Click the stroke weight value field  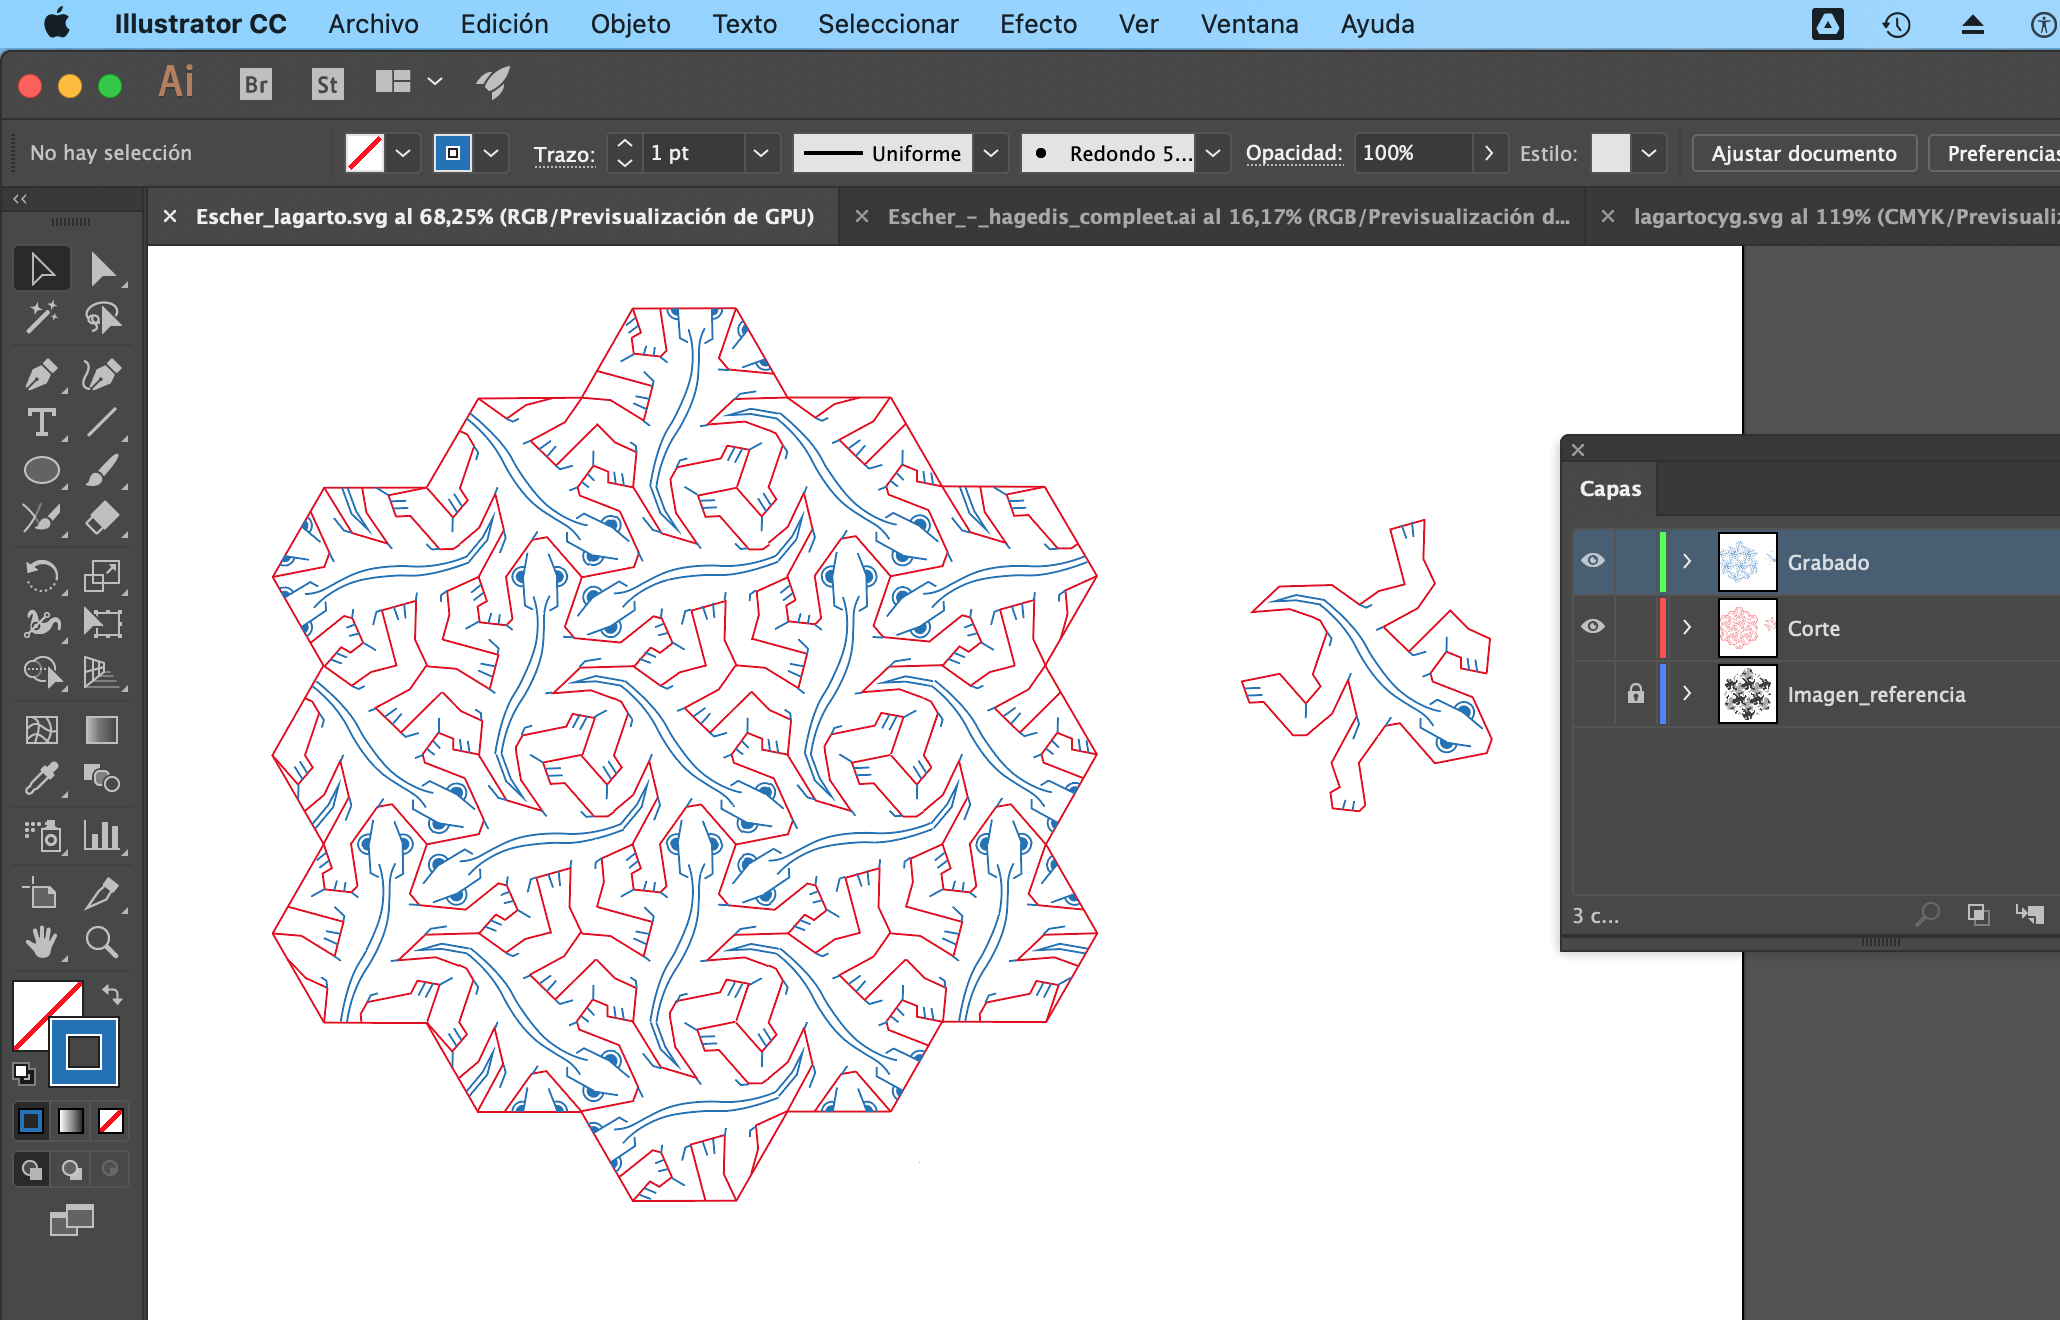[695, 153]
